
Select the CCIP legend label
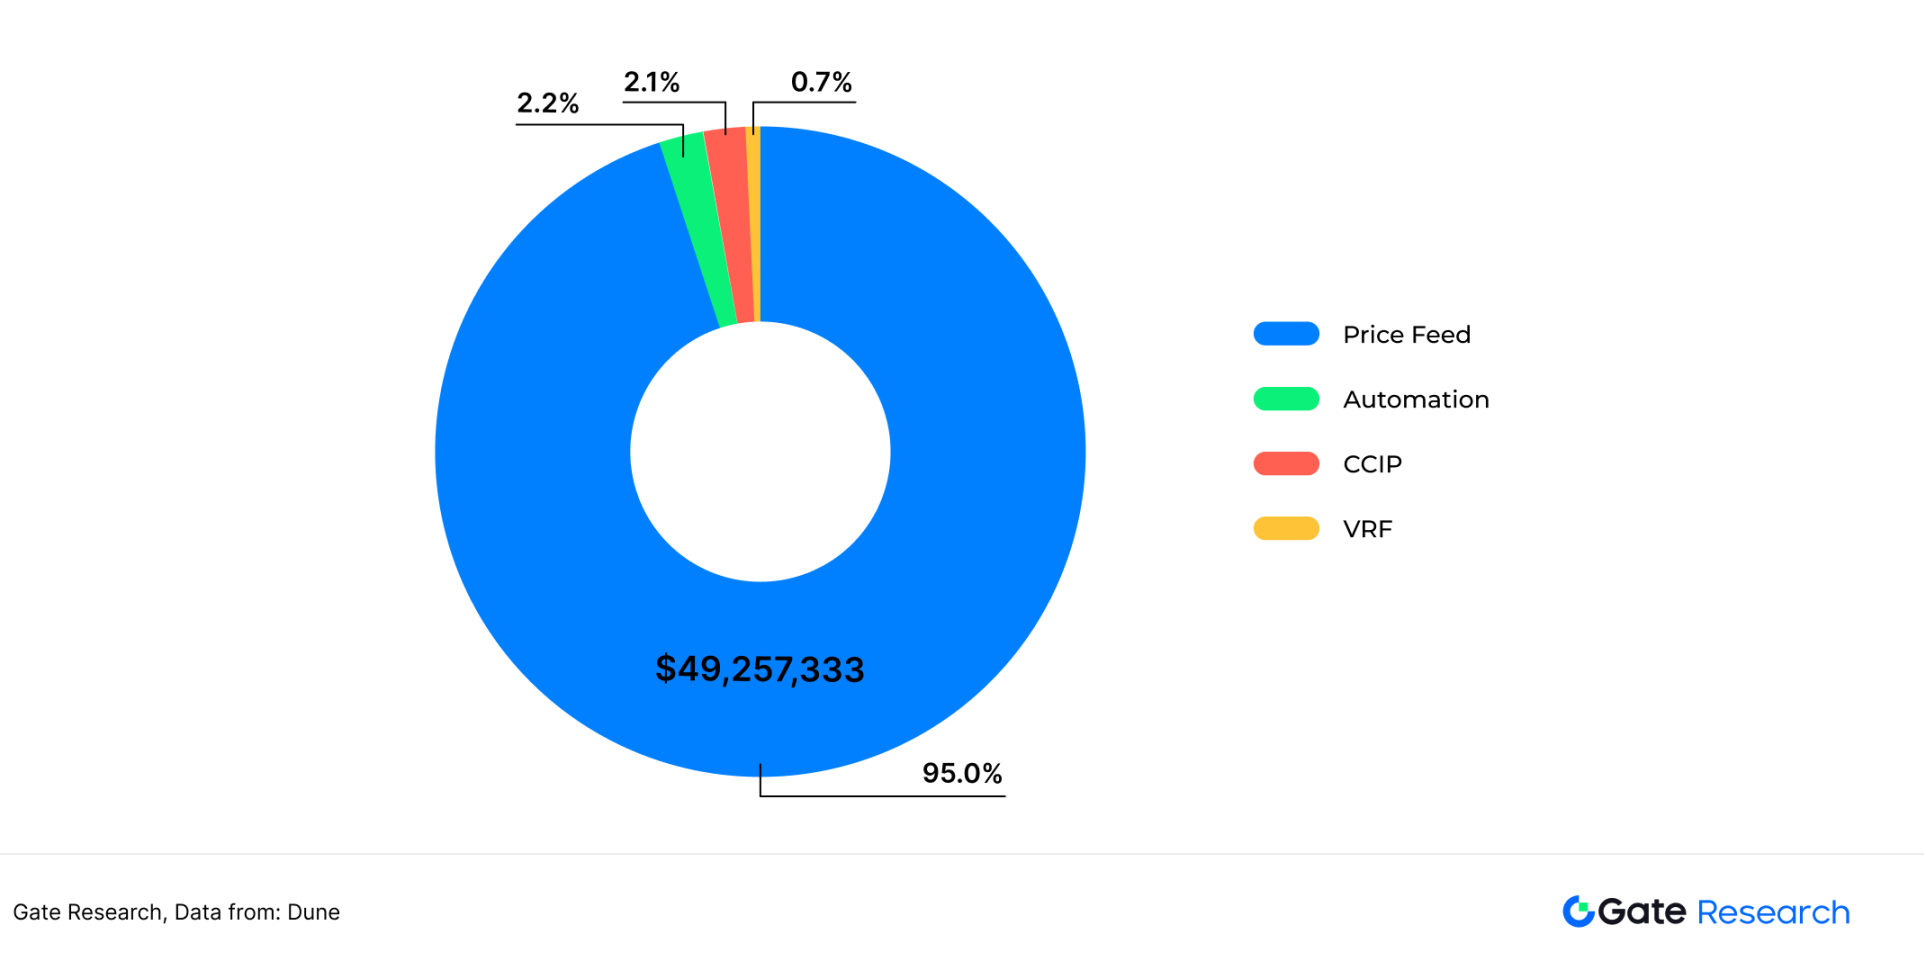click(1372, 465)
